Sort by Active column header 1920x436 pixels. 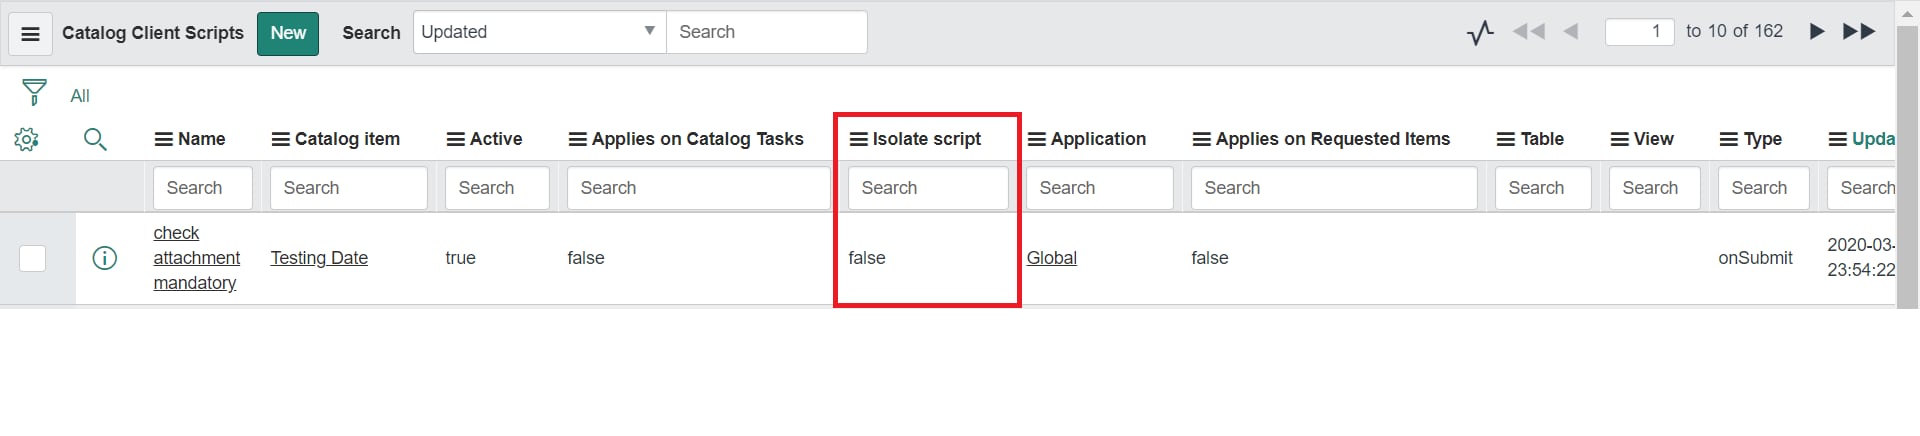(x=496, y=139)
